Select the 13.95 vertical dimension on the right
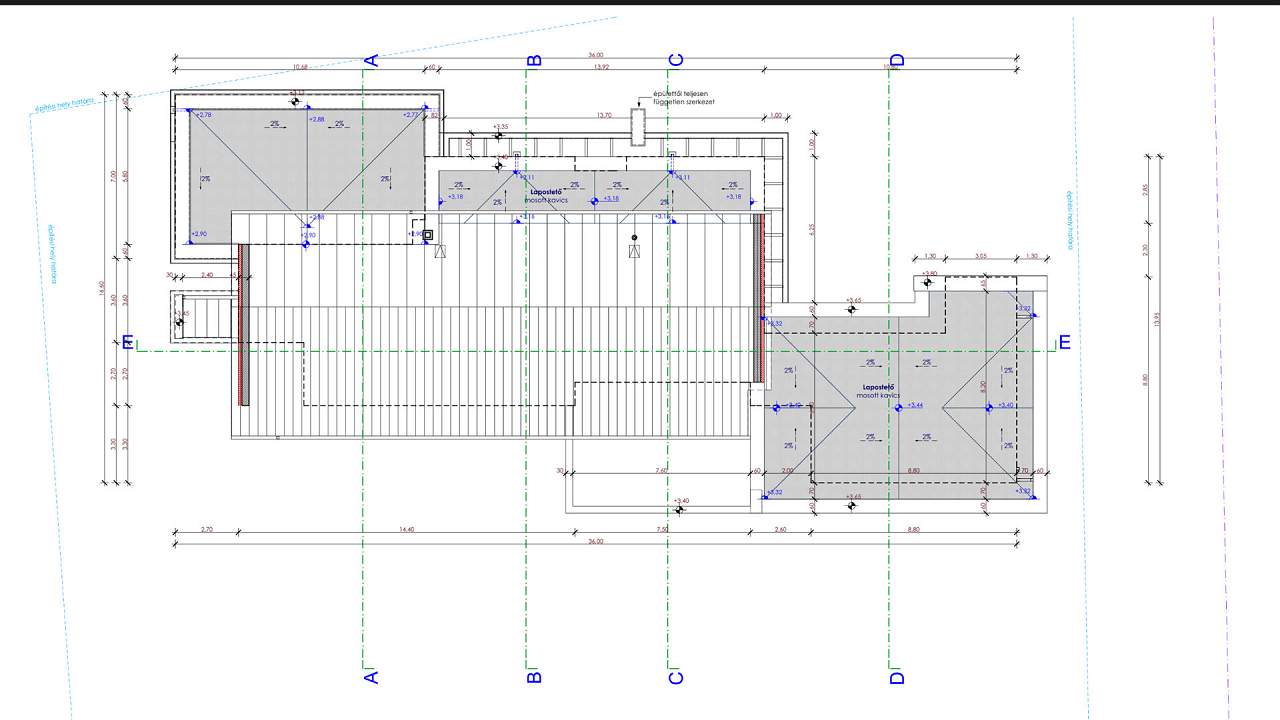This screenshot has height=720, width=1280. pos(1155,319)
